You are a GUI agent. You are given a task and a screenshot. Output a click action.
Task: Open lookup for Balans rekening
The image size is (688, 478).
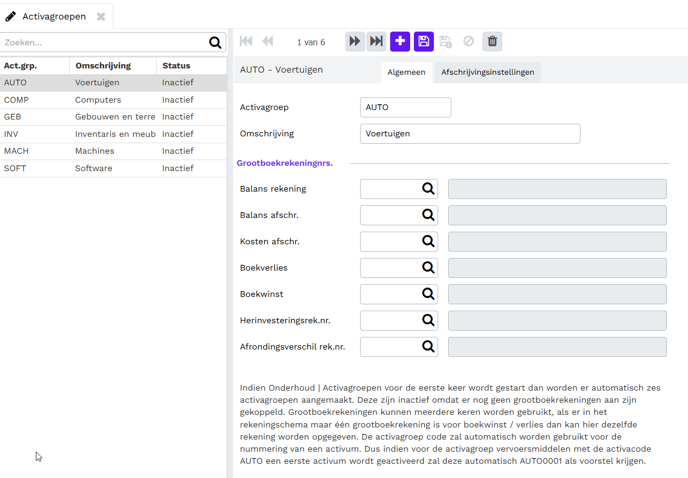coord(428,189)
